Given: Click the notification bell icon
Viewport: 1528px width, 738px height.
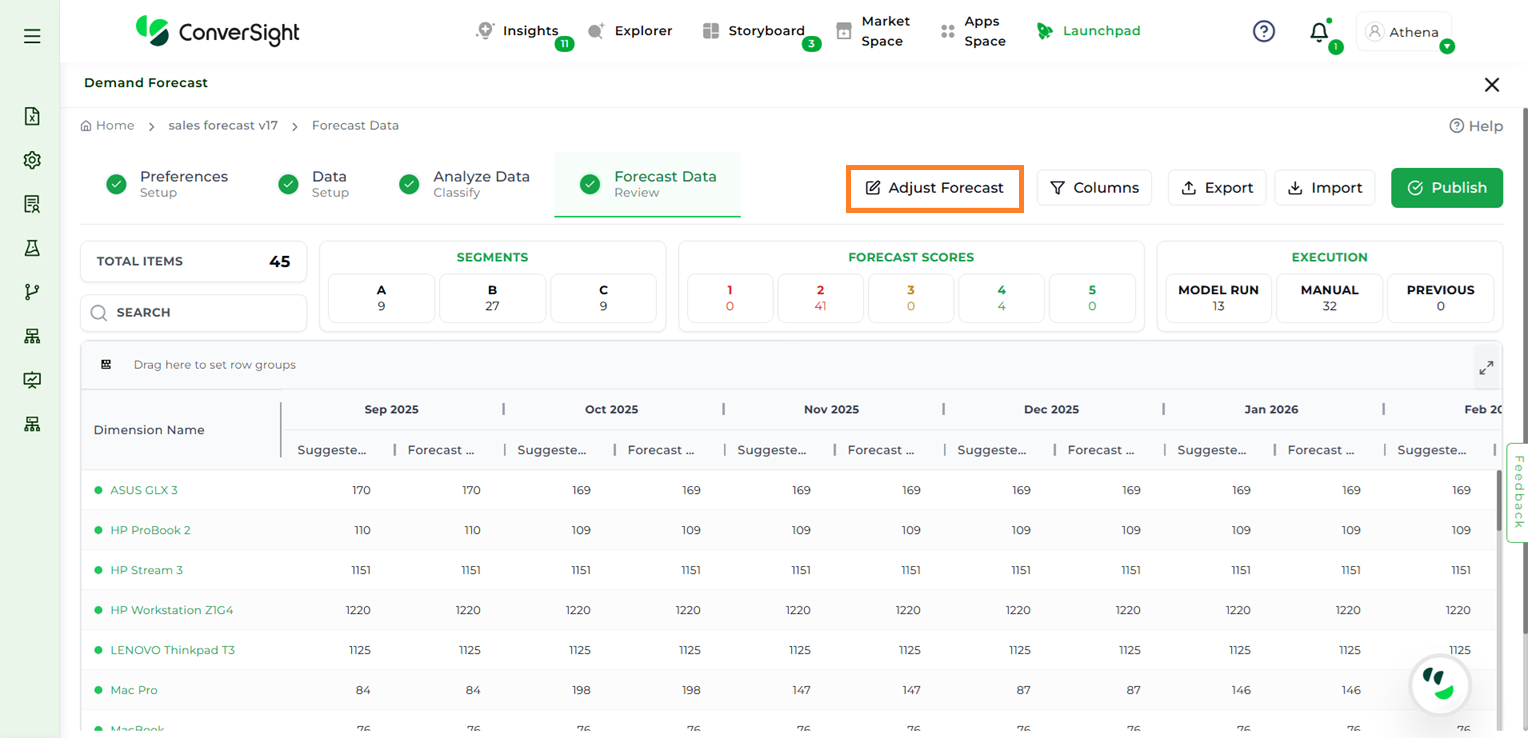Looking at the screenshot, I should pos(1319,32).
